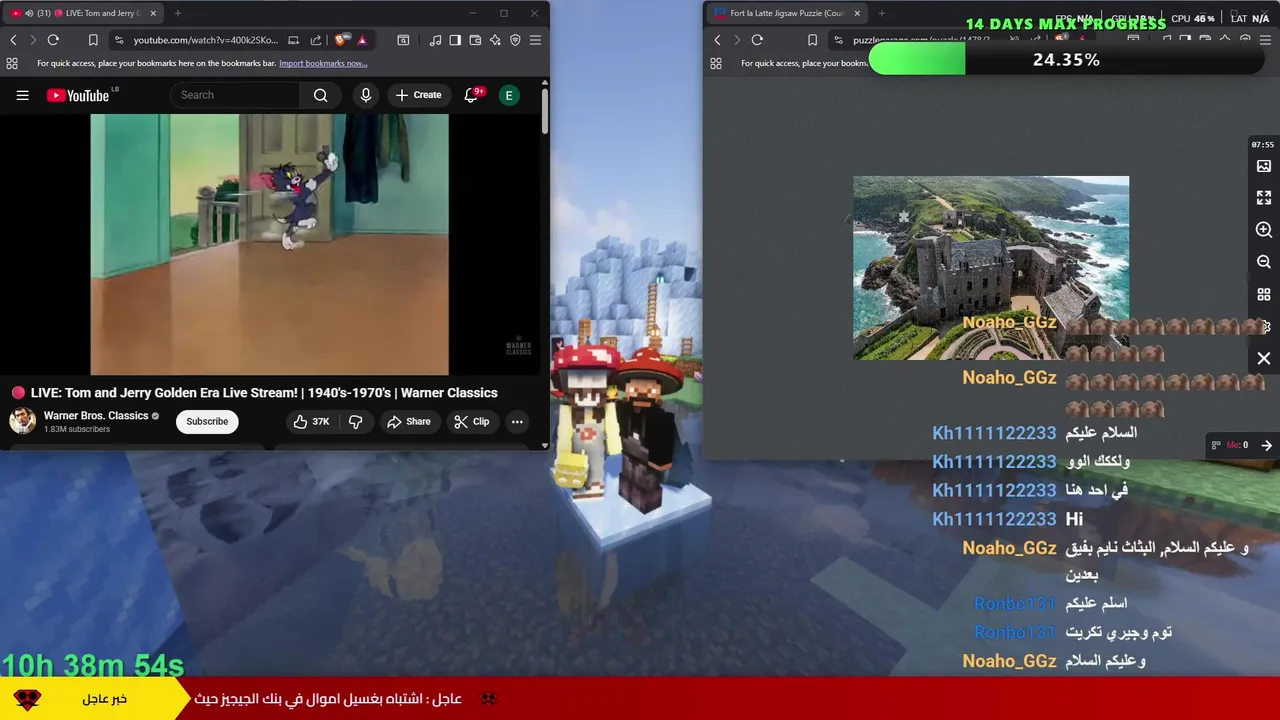This screenshot has height=720, width=1280.
Task: Open a new tab in YouTube window
Action: [177, 13]
